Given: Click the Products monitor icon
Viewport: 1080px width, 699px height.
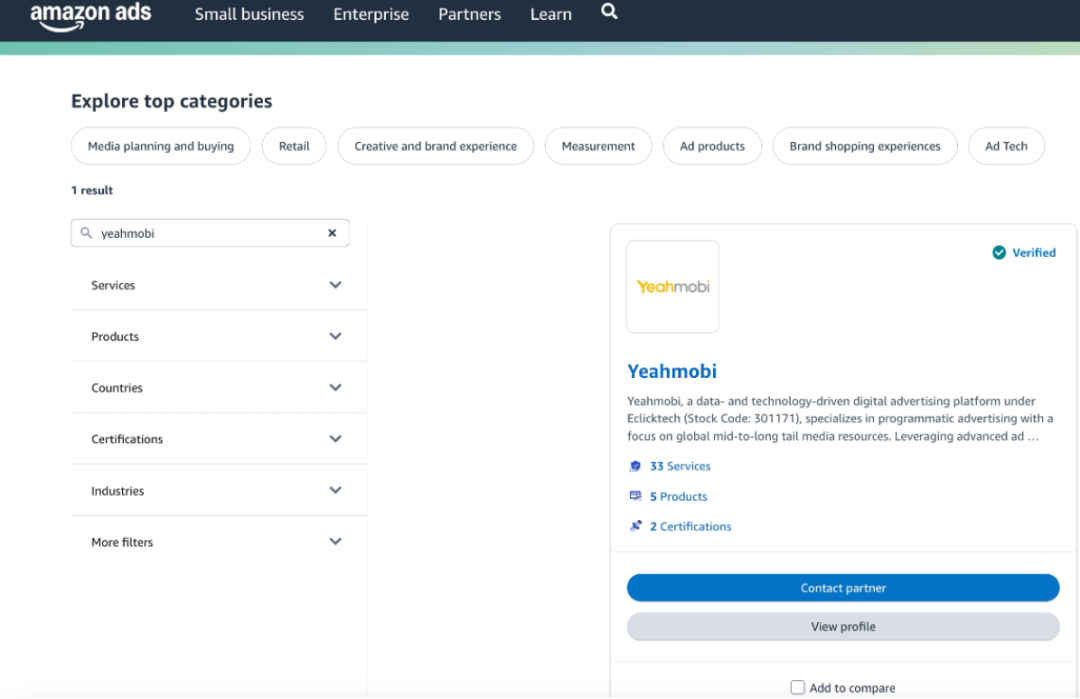Looking at the screenshot, I should click(x=635, y=496).
